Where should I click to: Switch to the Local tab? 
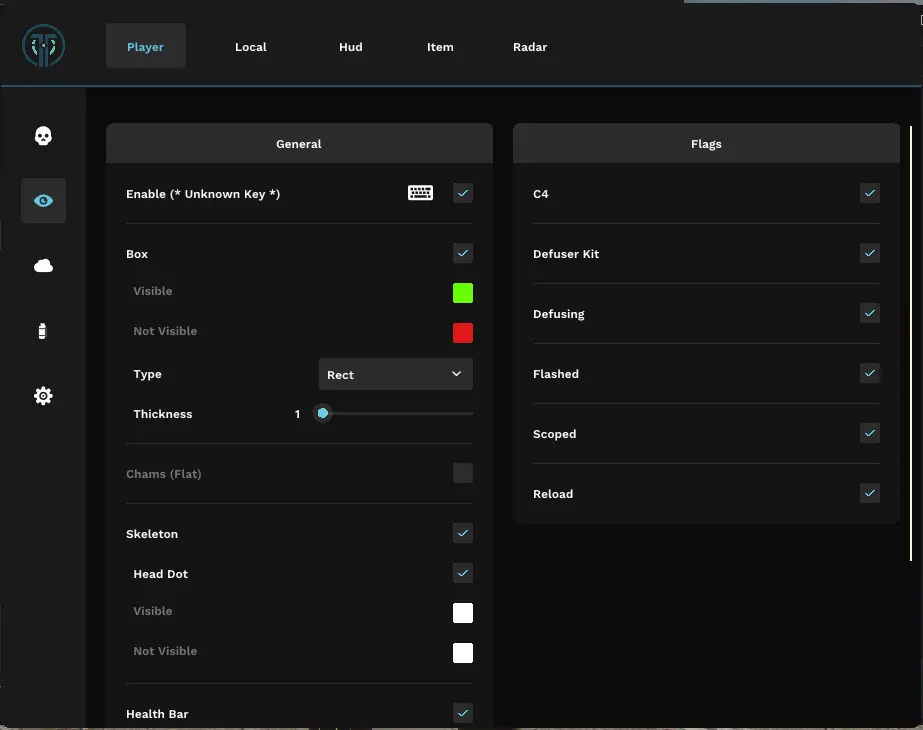(251, 47)
